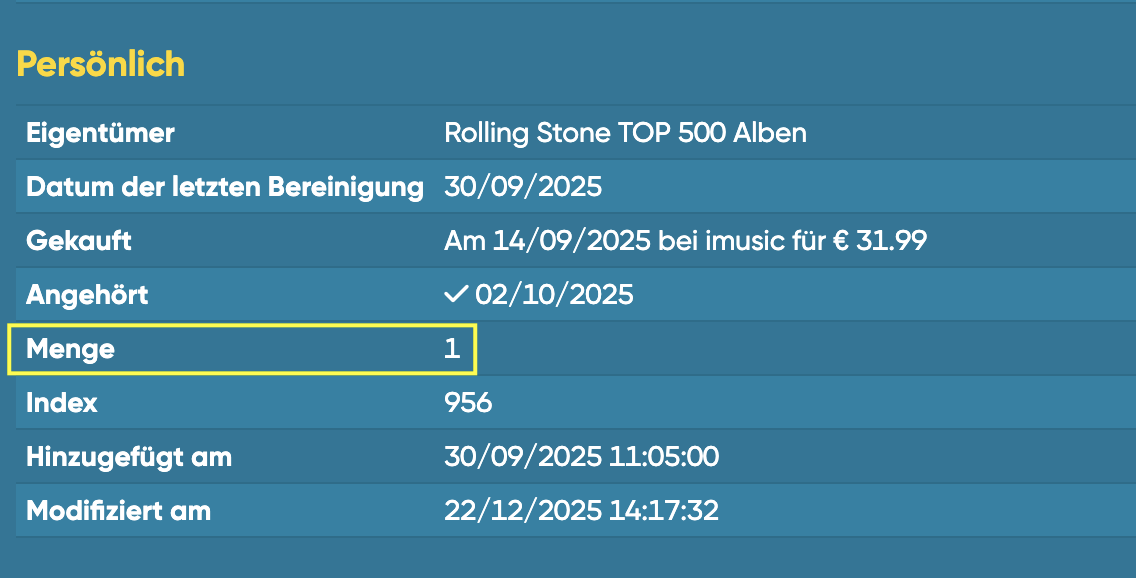Select the Gekauft field label
Screen dimensions: 1136x578
[79, 240]
